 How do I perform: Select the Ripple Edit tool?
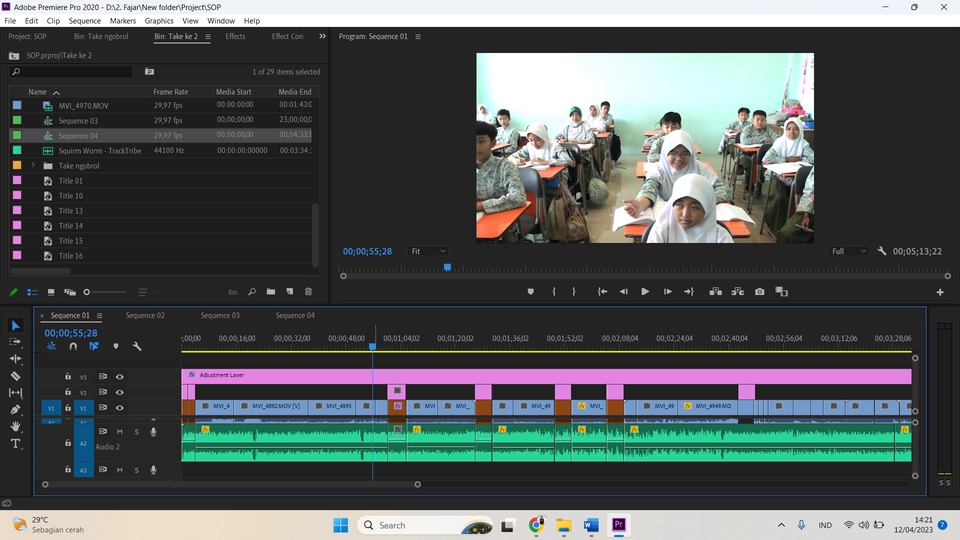point(16,359)
